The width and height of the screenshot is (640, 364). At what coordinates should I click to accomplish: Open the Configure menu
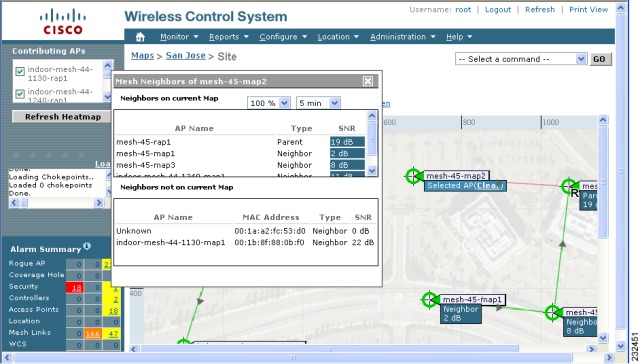(283, 37)
